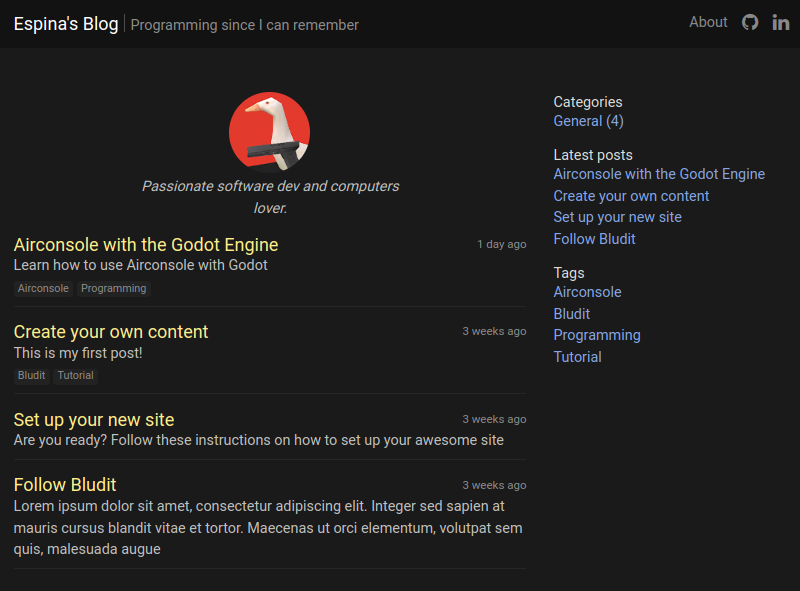The width and height of the screenshot is (800, 591).
Task: Open the Tutorial tag in sidebar
Action: click(x=578, y=357)
